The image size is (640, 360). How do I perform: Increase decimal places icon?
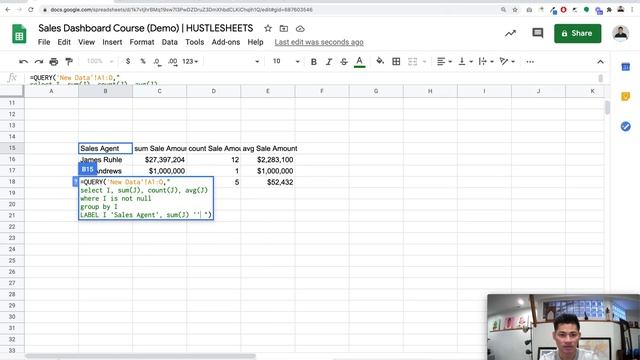point(173,62)
